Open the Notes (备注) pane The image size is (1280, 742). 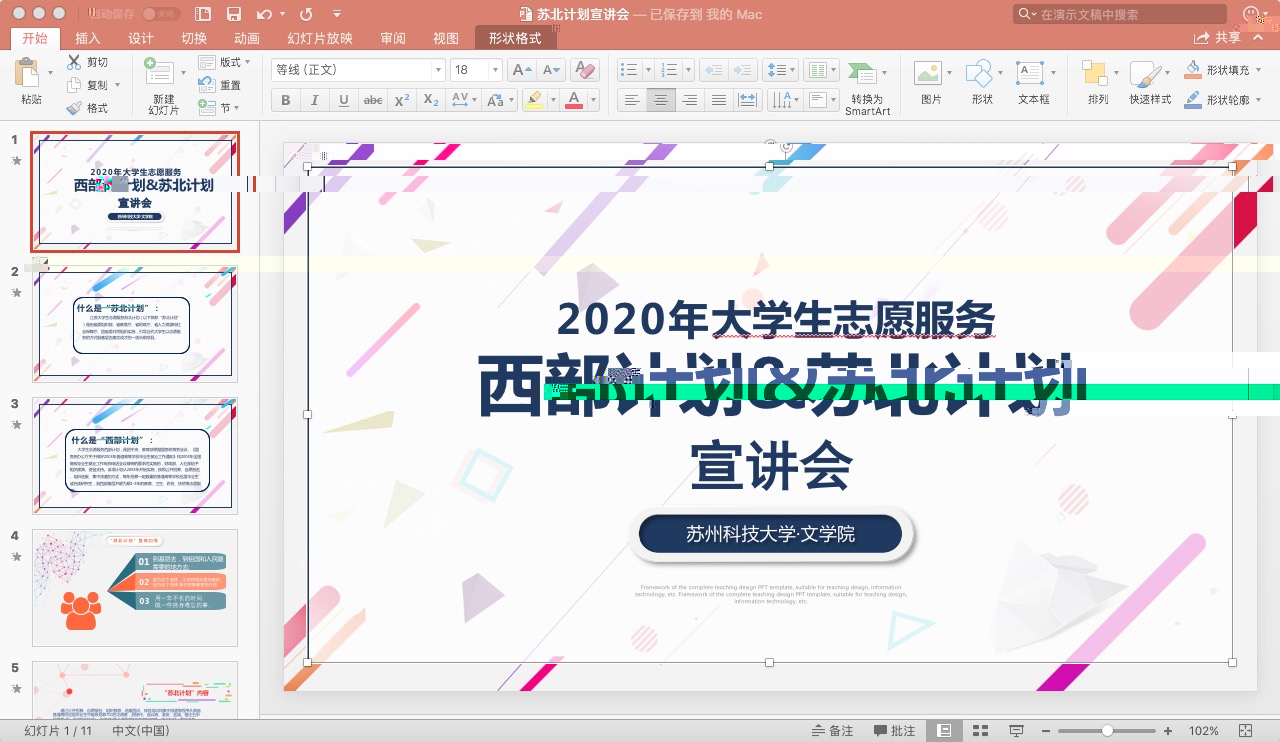pyautogui.click(x=832, y=731)
